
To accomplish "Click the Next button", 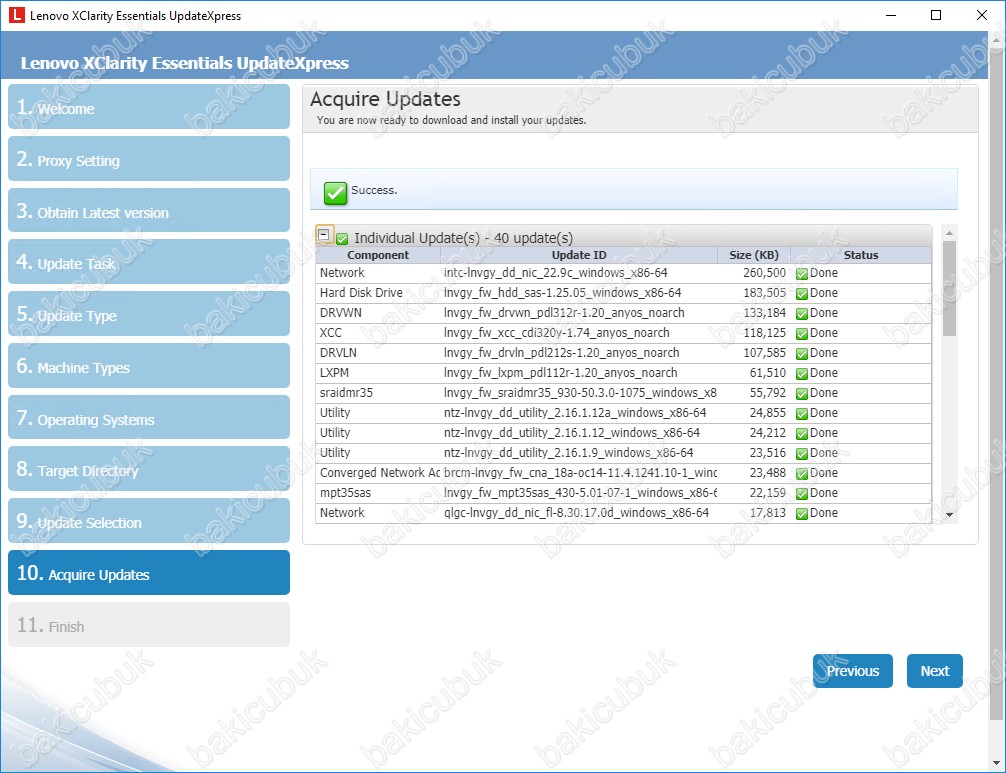I will (x=935, y=671).
